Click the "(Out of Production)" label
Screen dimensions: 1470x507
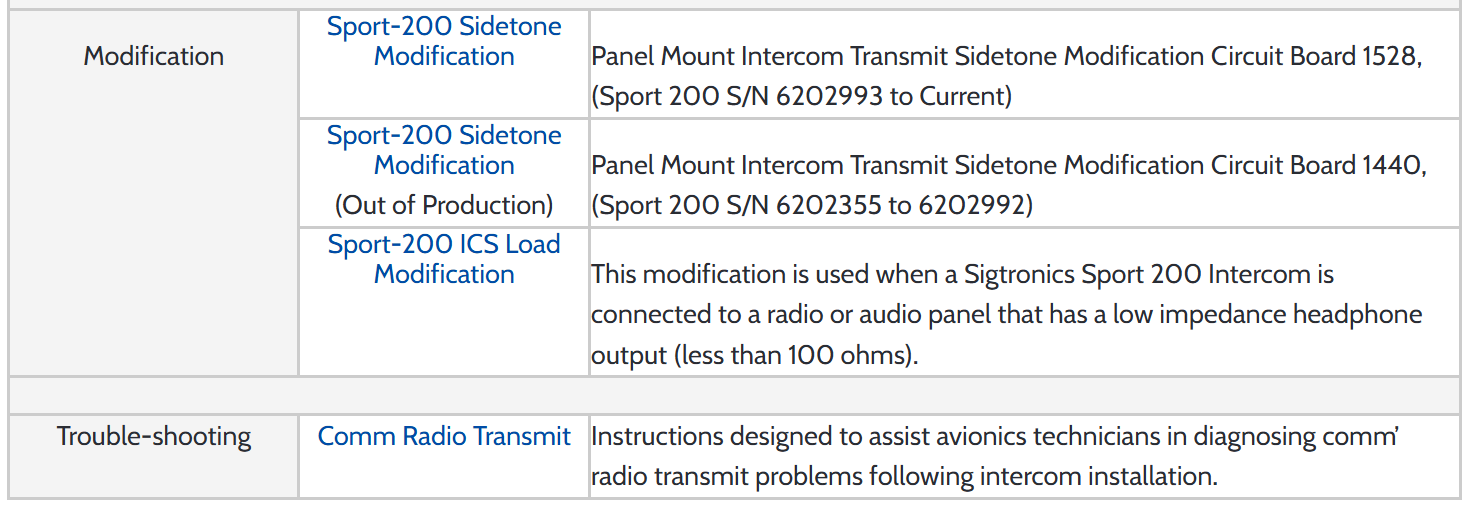click(x=444, y=205)
